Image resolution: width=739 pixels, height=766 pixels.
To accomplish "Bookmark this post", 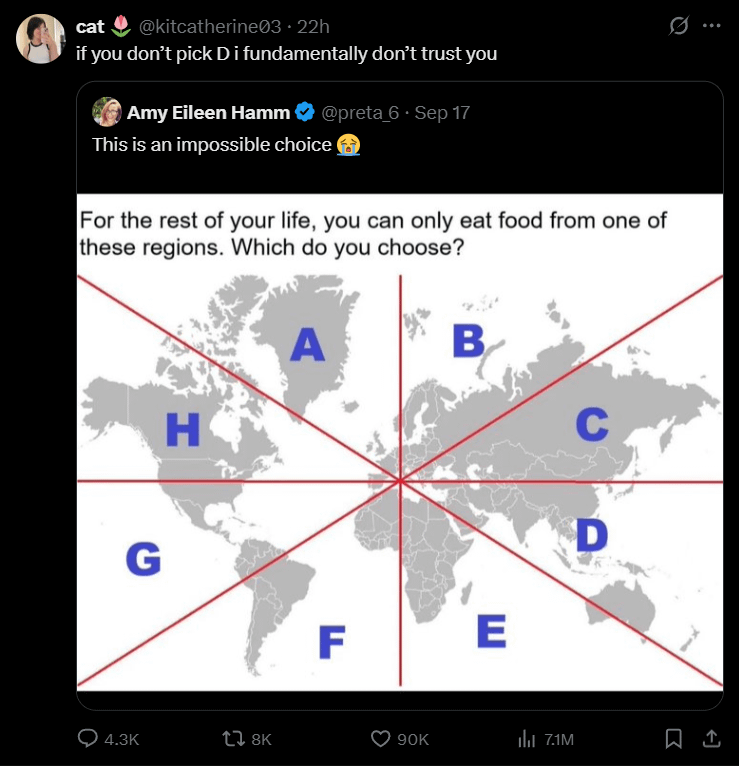I will tap(673, 739).
